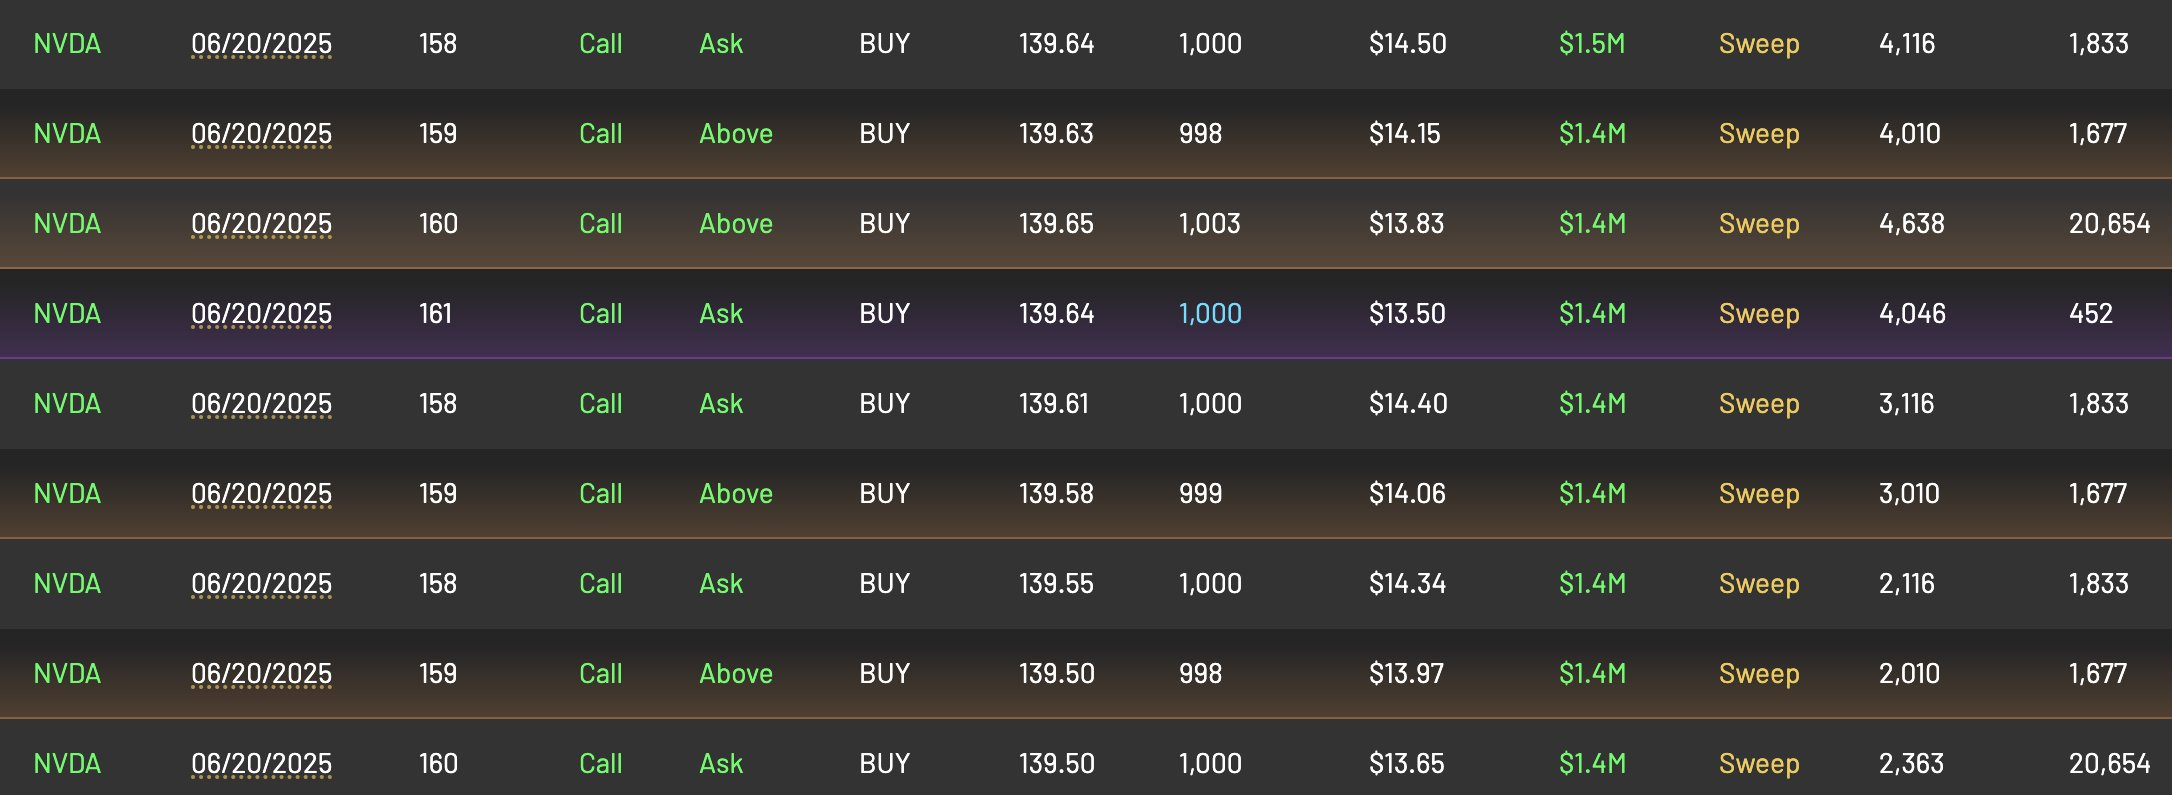Select the 4,638 volume cell

point(1912,224)
